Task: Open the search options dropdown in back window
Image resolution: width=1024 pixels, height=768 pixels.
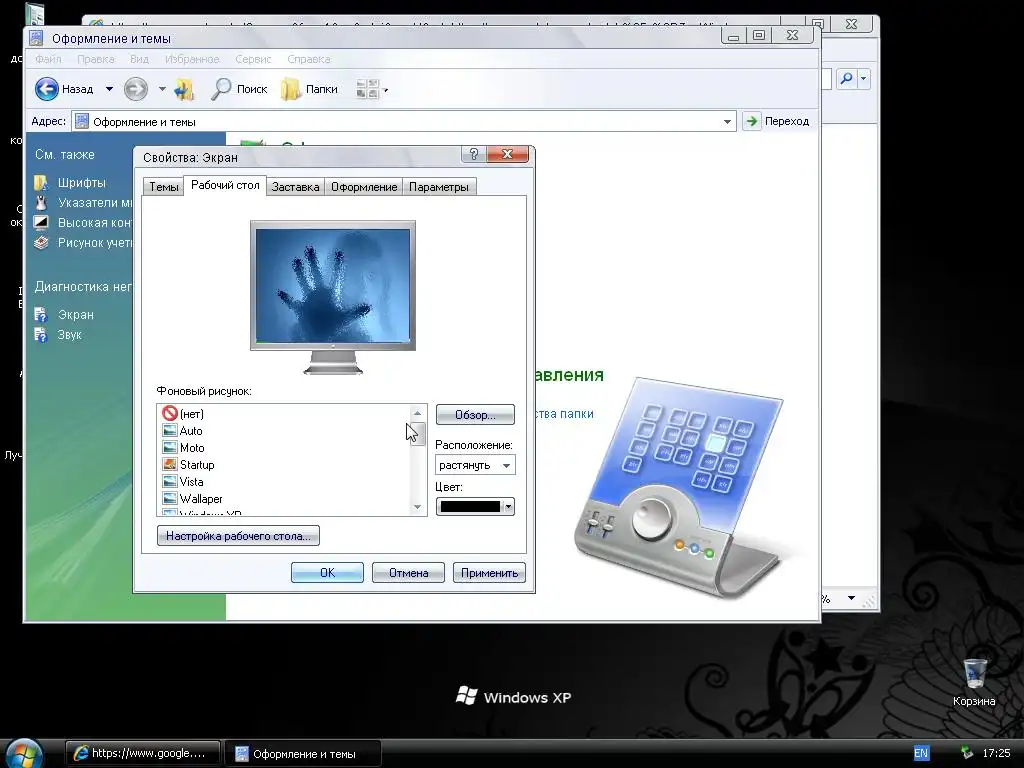Action: 863,79
